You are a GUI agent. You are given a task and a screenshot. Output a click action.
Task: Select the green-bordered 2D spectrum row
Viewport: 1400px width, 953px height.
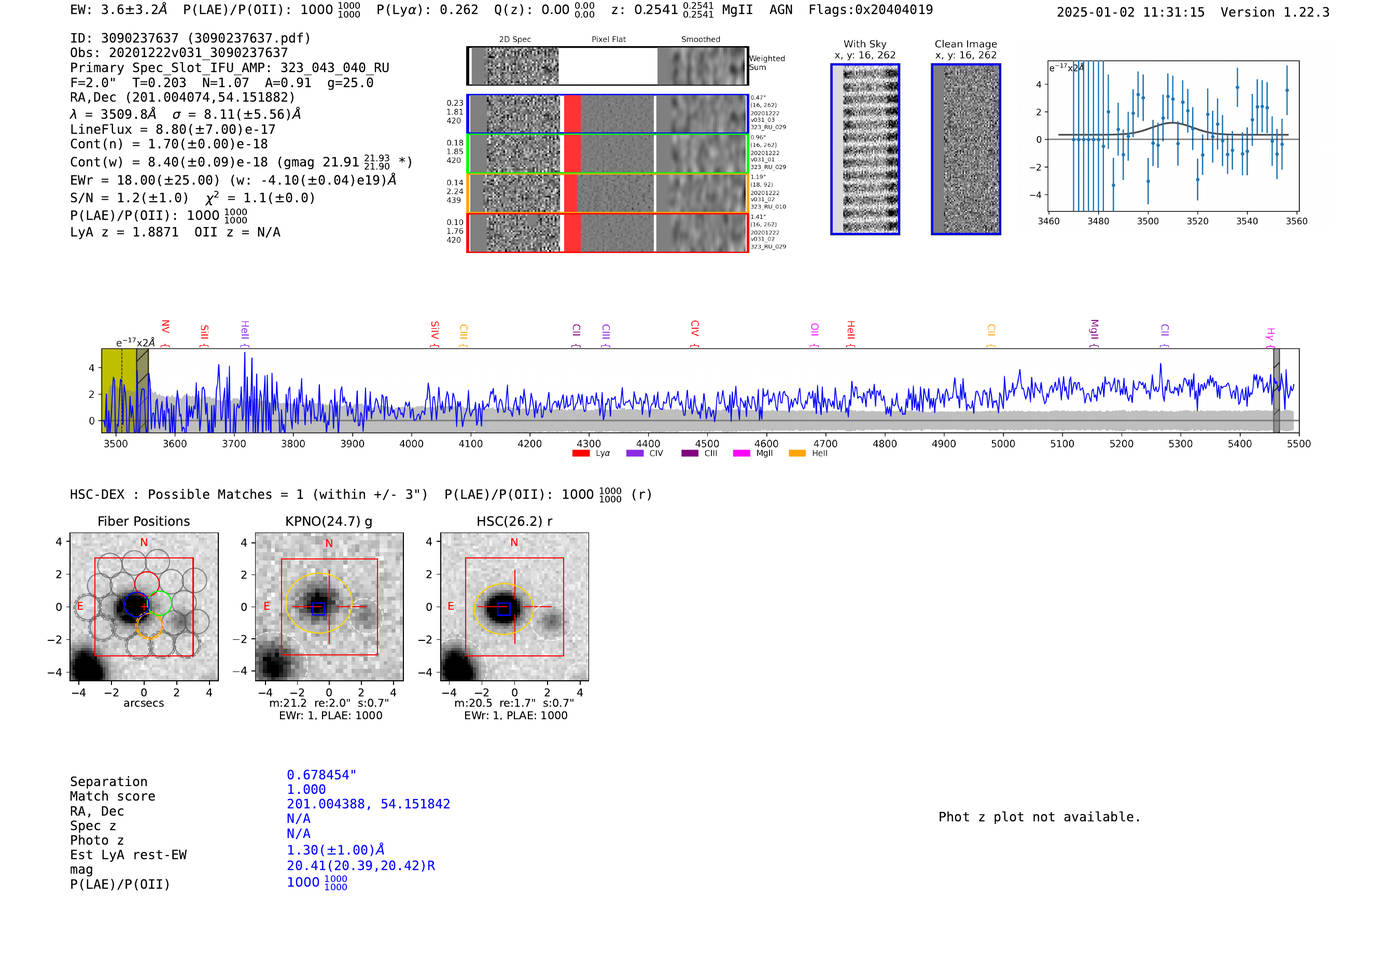608,154
